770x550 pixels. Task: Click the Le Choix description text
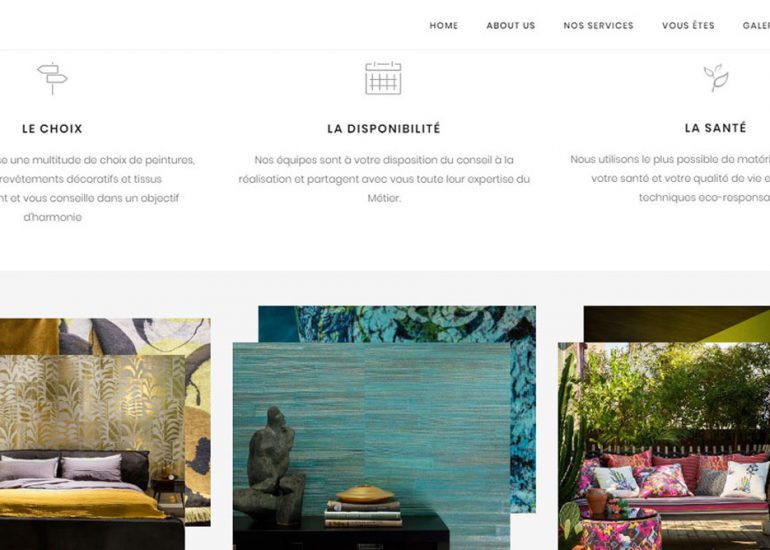(x=93, y=188)
